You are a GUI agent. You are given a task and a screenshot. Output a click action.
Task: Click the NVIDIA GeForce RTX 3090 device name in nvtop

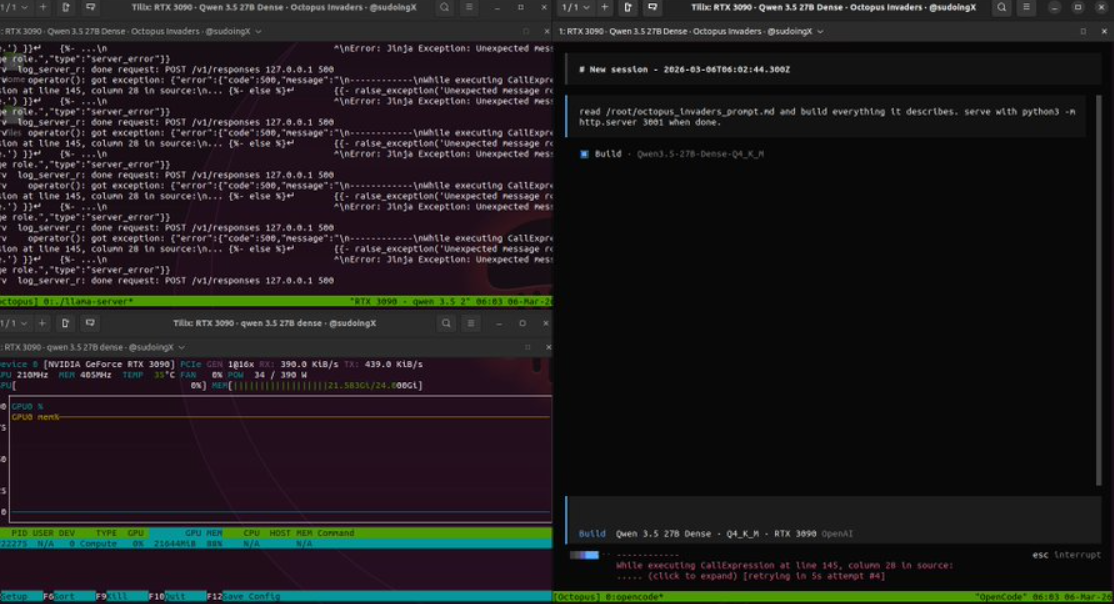click(x=109, y=364)
